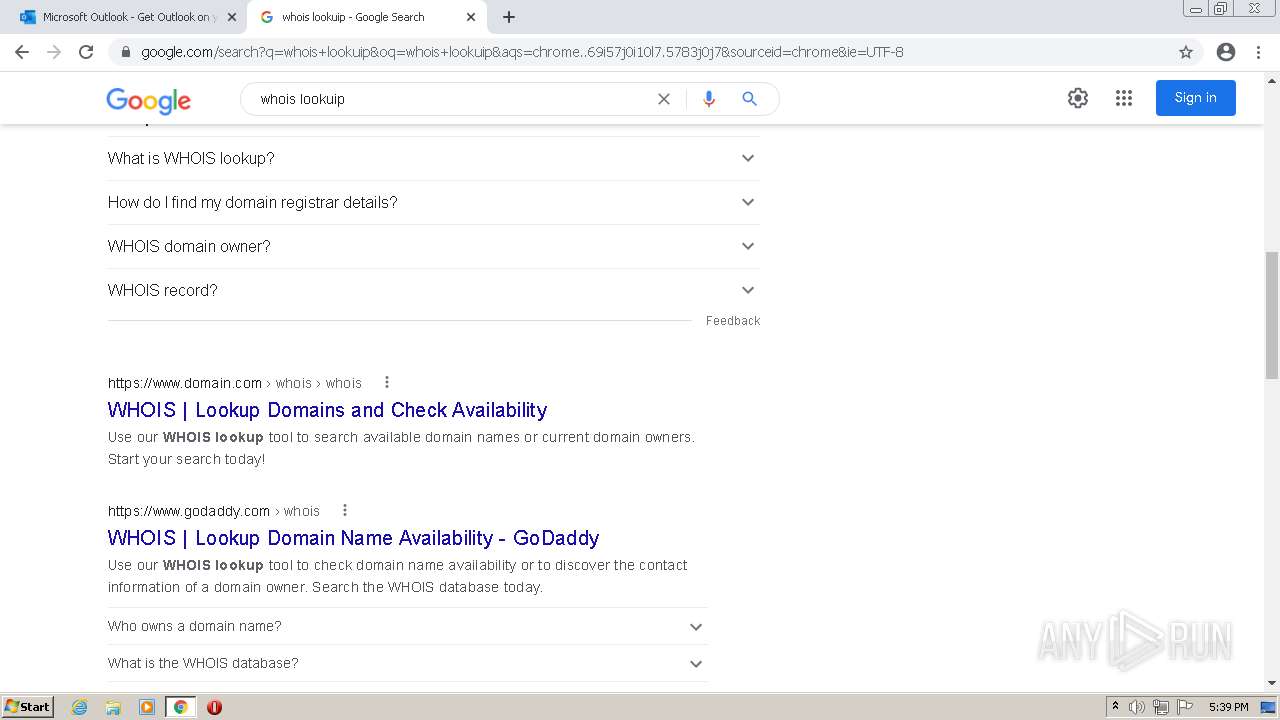
Task: Open 'WHOIS | Lookup Domains and Check Availability'
Action: point(327,410)
